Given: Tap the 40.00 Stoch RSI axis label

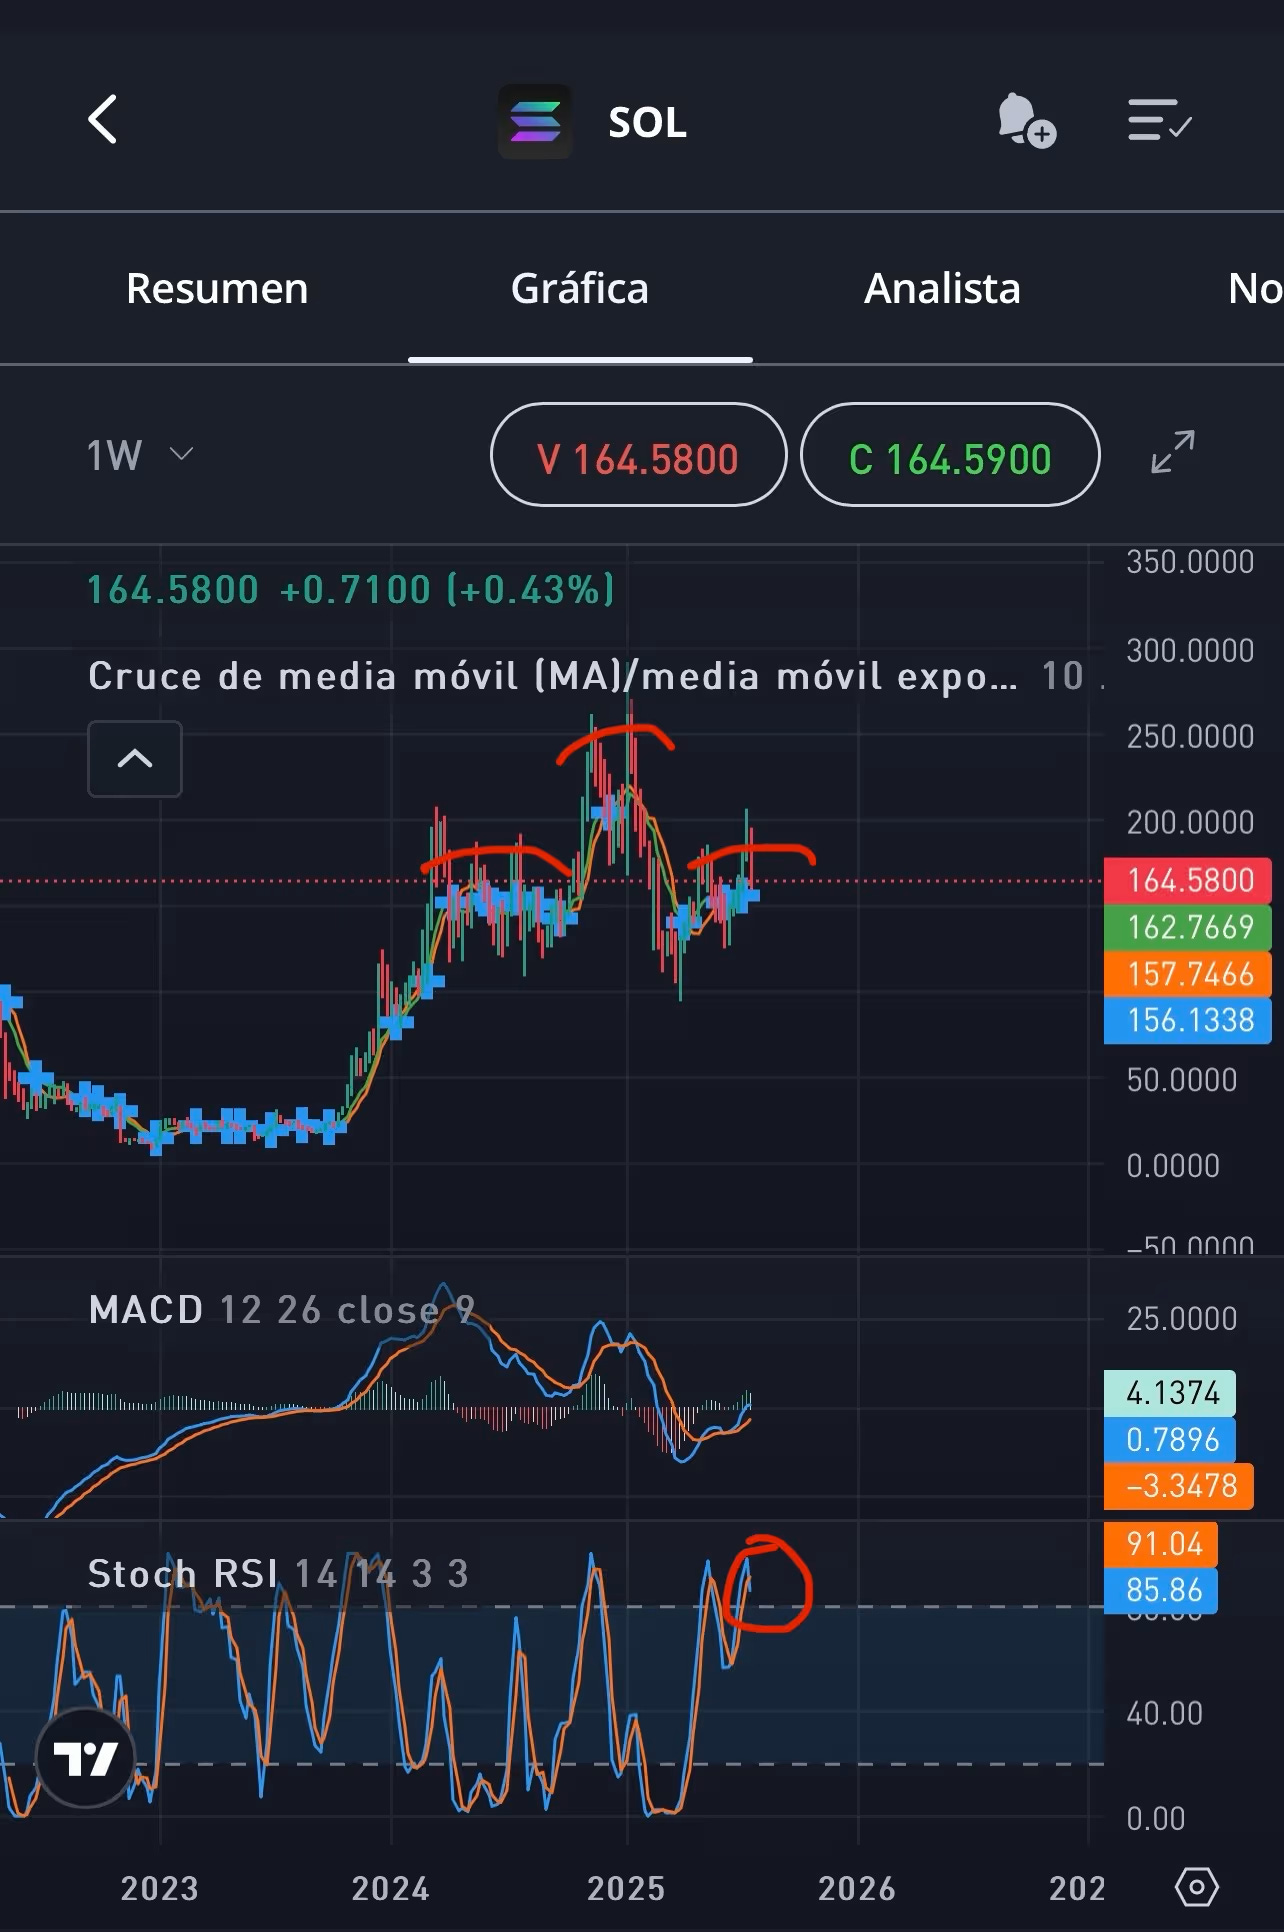Looking at the screenshot, I should click(x=1164, y=1713).
